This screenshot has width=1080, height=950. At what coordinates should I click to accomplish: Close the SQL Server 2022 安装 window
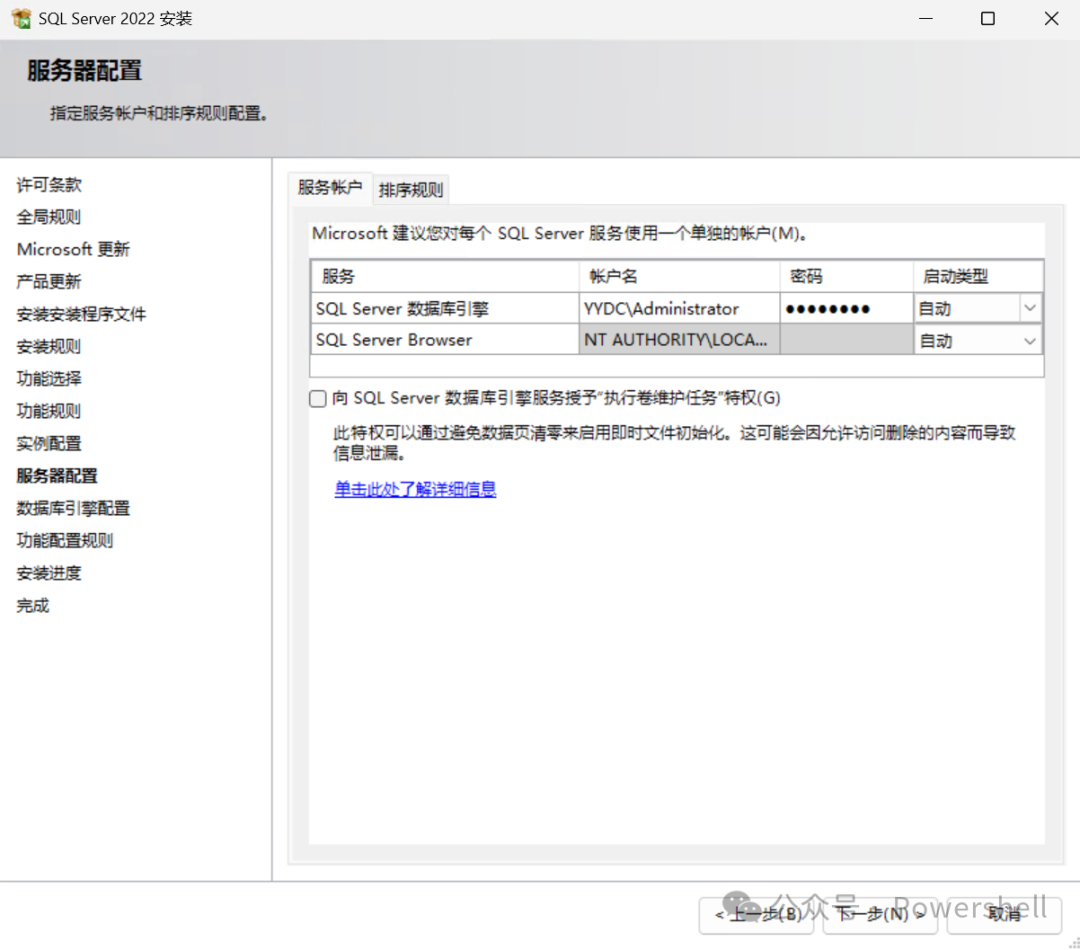coord(1051,19)
